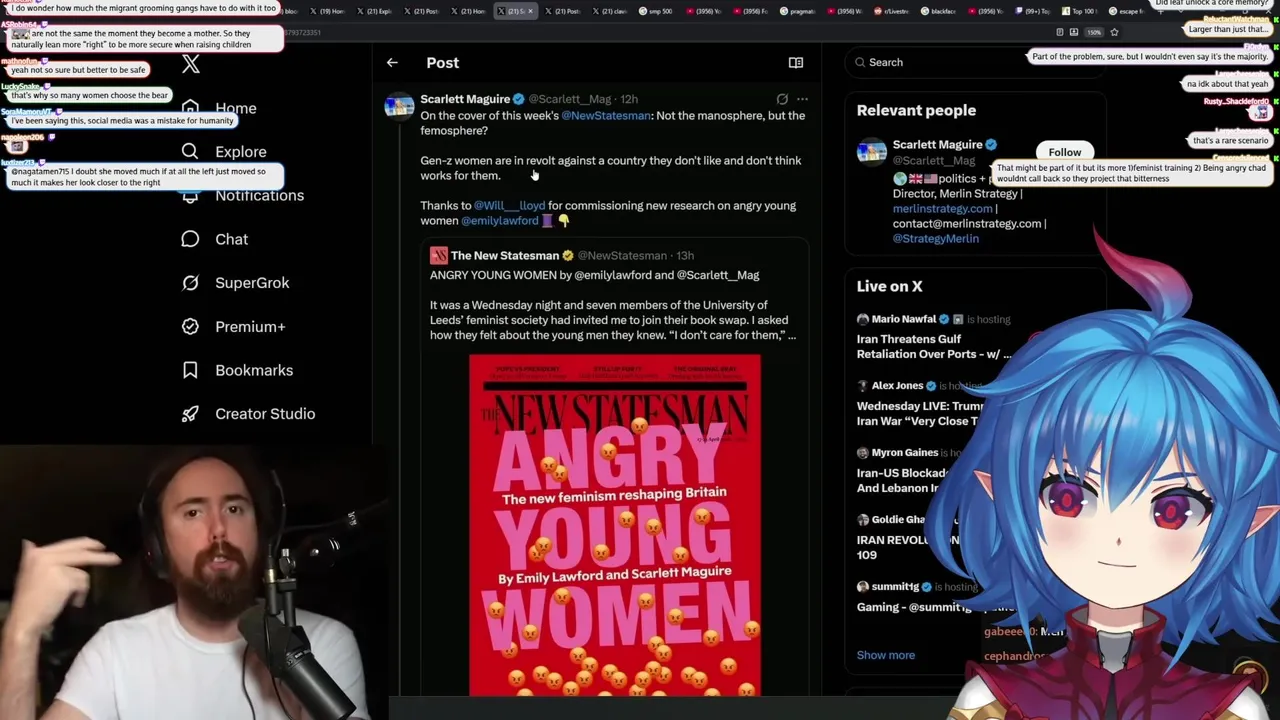This screenshot has height=720, width=1280.
Task: Click summit1g's host avatar
Action: [x=862, y=586]
